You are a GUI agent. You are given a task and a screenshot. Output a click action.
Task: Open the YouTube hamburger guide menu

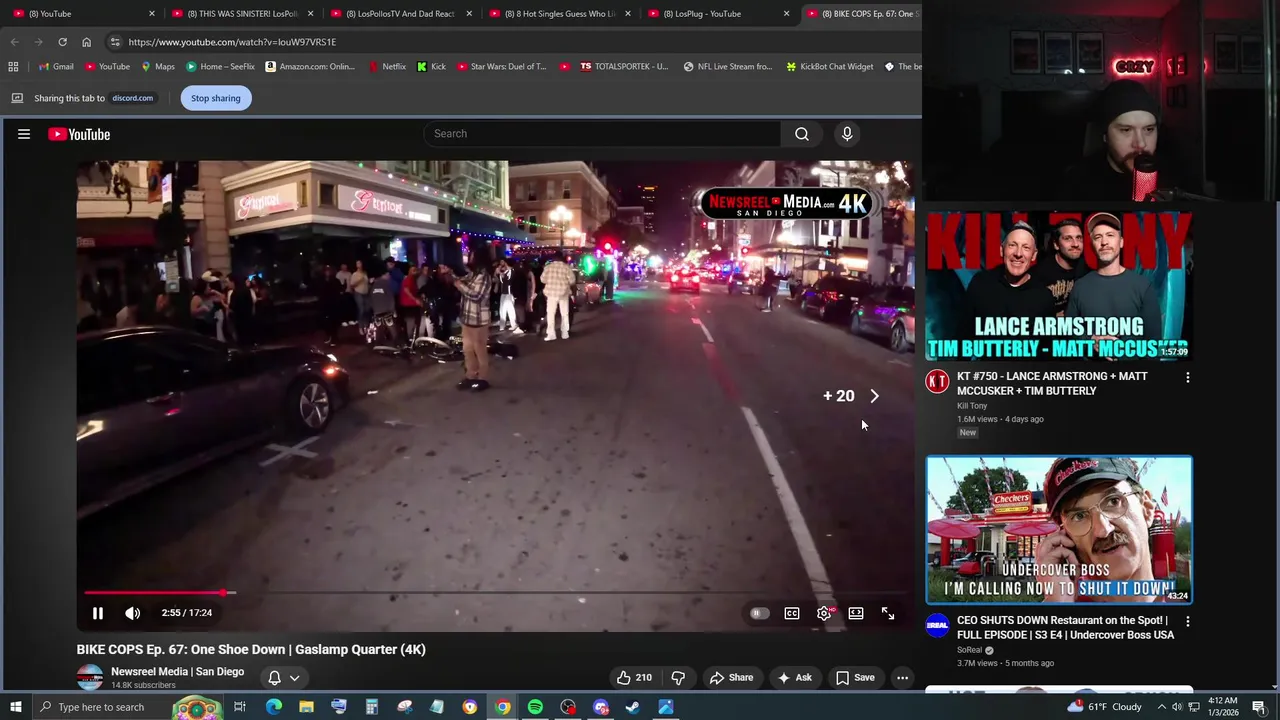click(24, 134)
